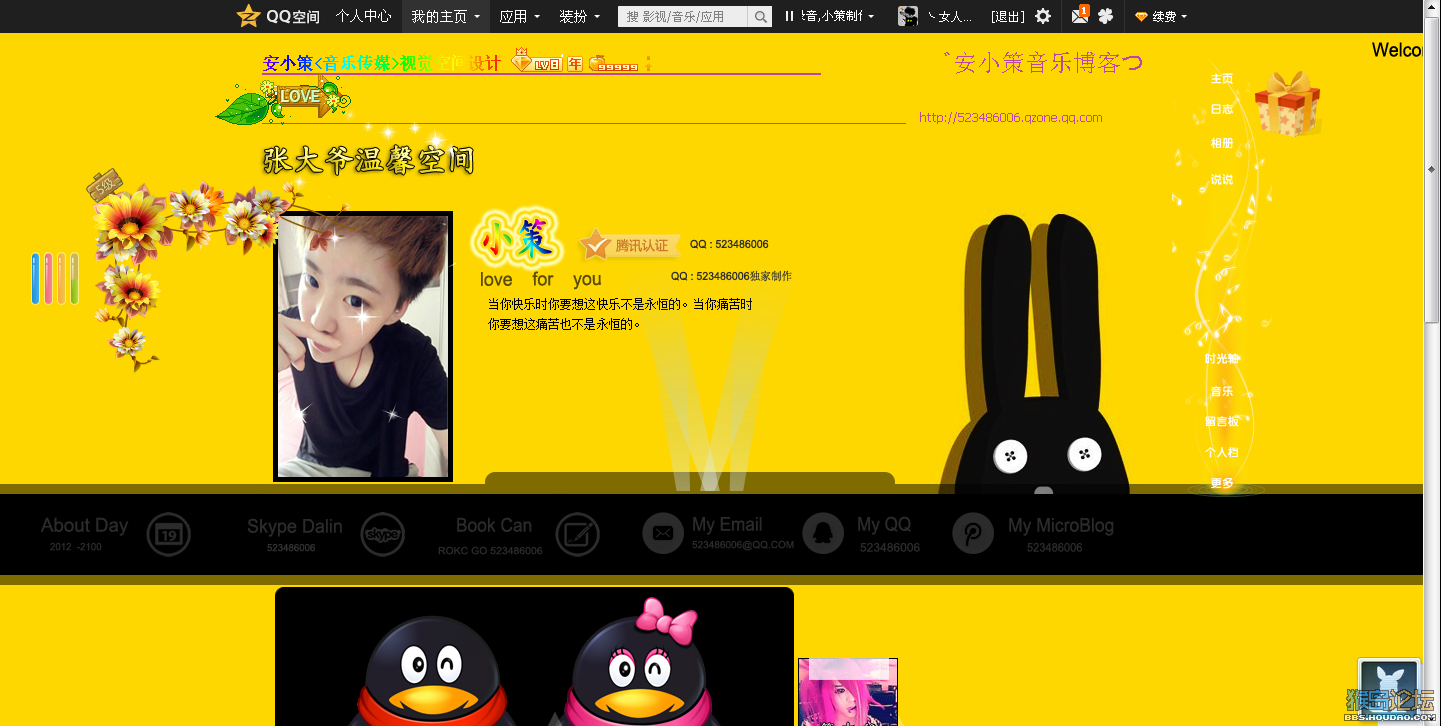Click the 安小策音乐博客 header text

(1042, 63)
